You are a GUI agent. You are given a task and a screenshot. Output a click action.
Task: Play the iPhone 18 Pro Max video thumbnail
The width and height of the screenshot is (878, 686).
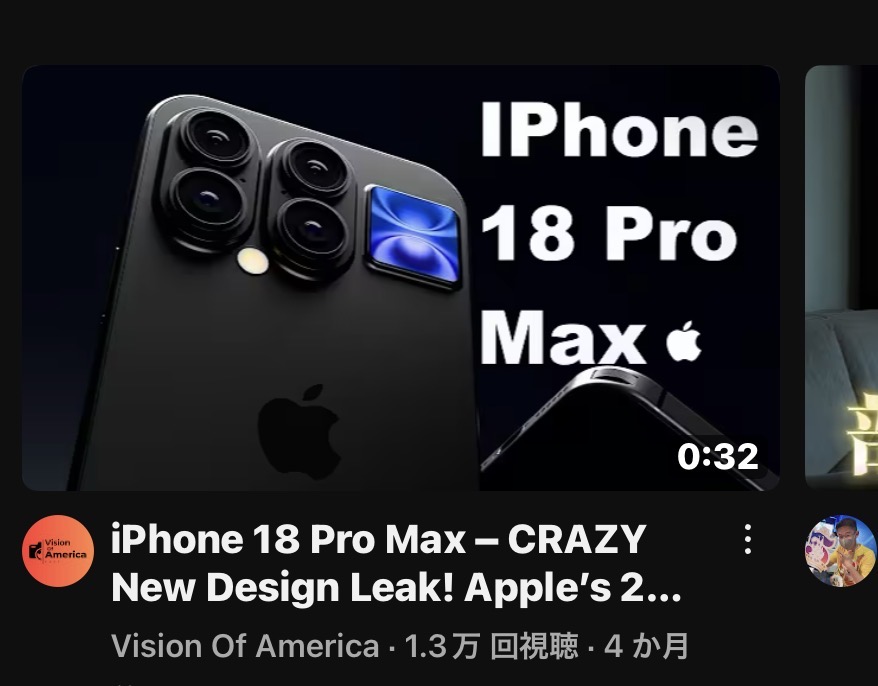(x=401, y=278)
